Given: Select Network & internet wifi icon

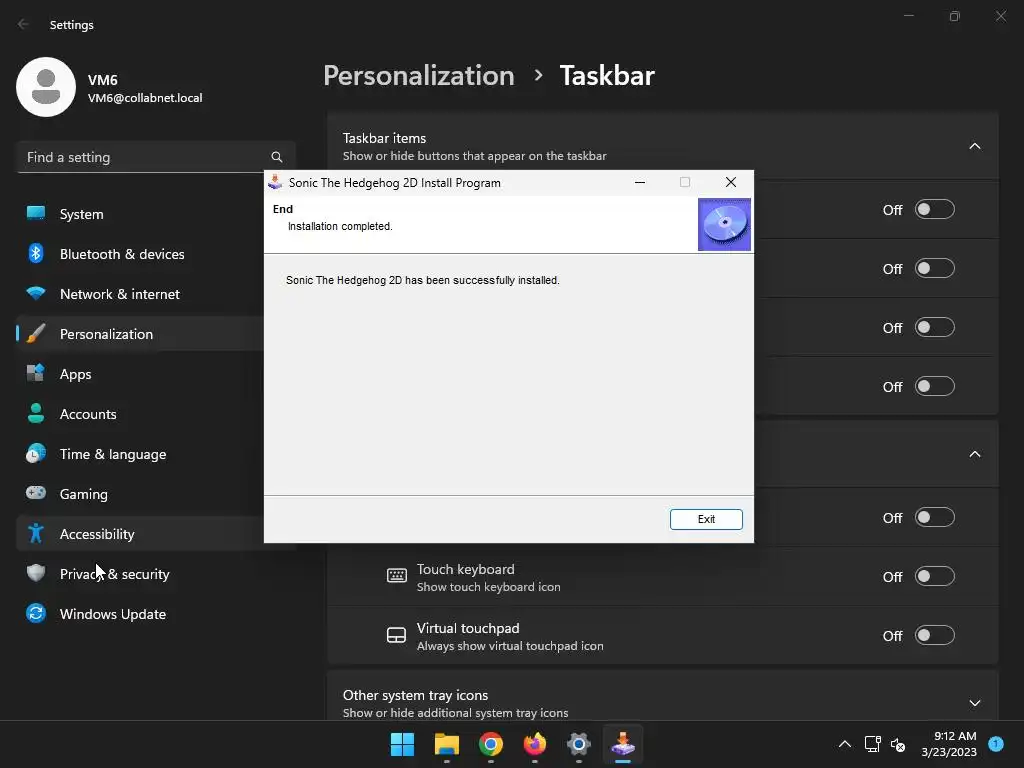Looking at the screenshot, I should pos(36,293).
